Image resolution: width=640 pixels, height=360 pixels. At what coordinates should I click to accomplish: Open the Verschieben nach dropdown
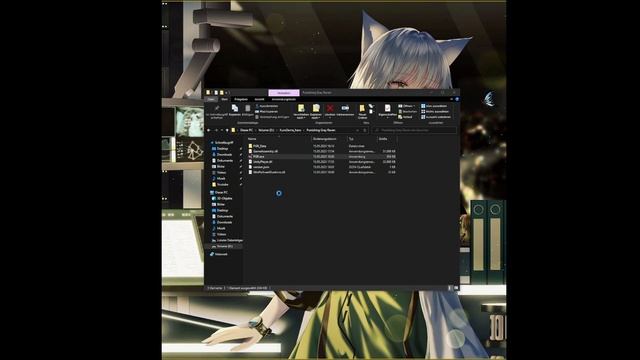click(301, 111)
